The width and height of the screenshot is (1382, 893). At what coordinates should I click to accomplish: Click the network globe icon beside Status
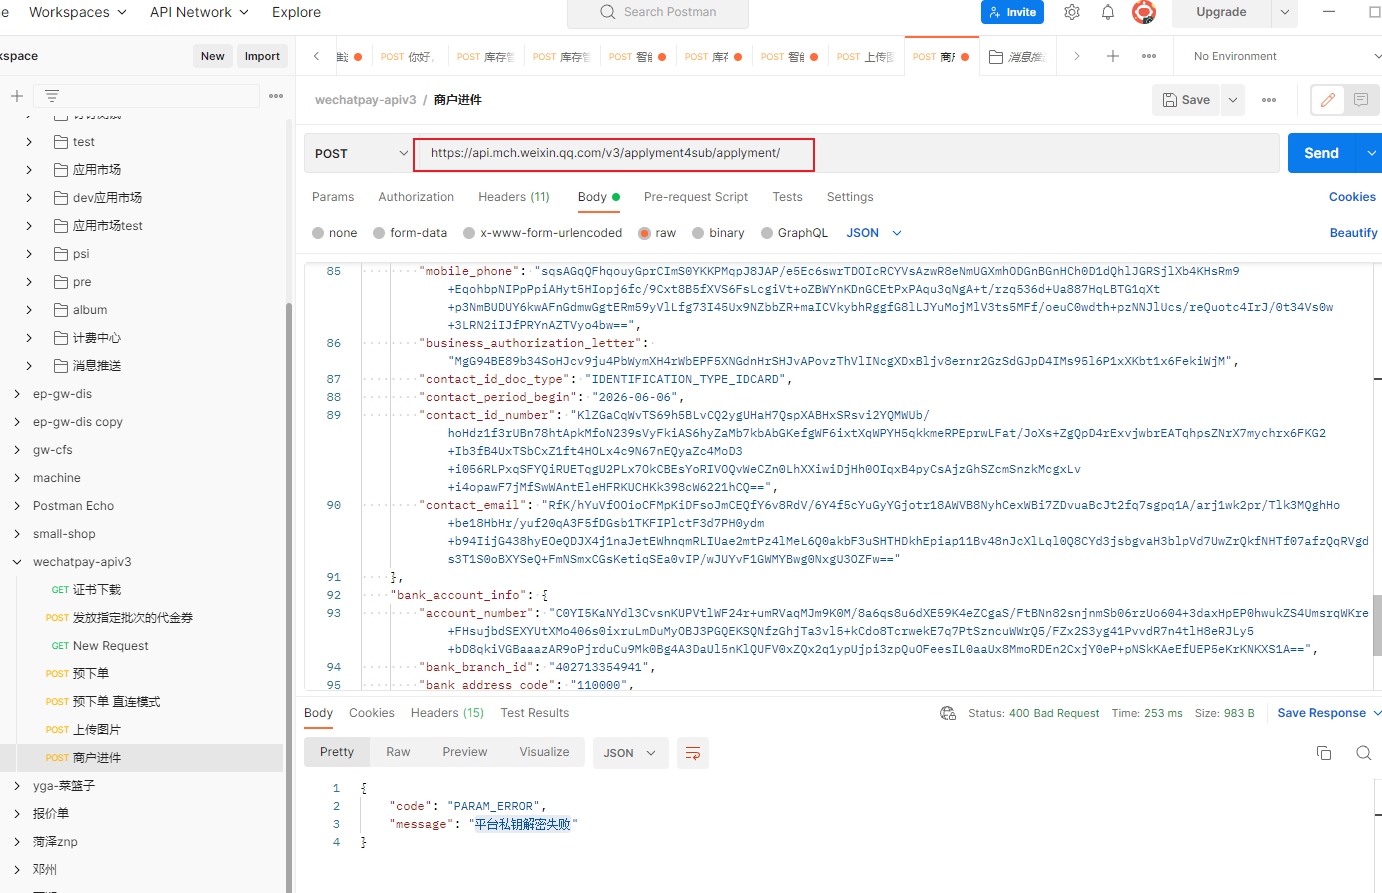tap(948, 713)
